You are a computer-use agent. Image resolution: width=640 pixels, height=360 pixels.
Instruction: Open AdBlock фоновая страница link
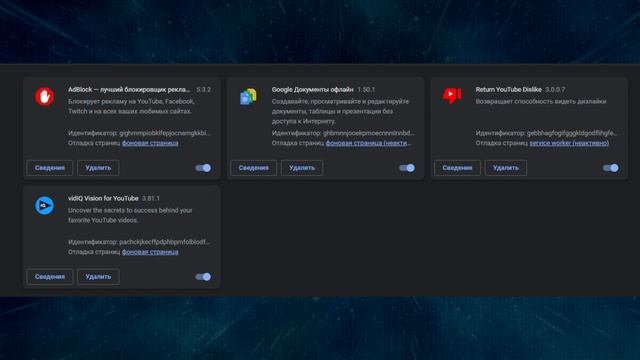[x=150, y=143]
